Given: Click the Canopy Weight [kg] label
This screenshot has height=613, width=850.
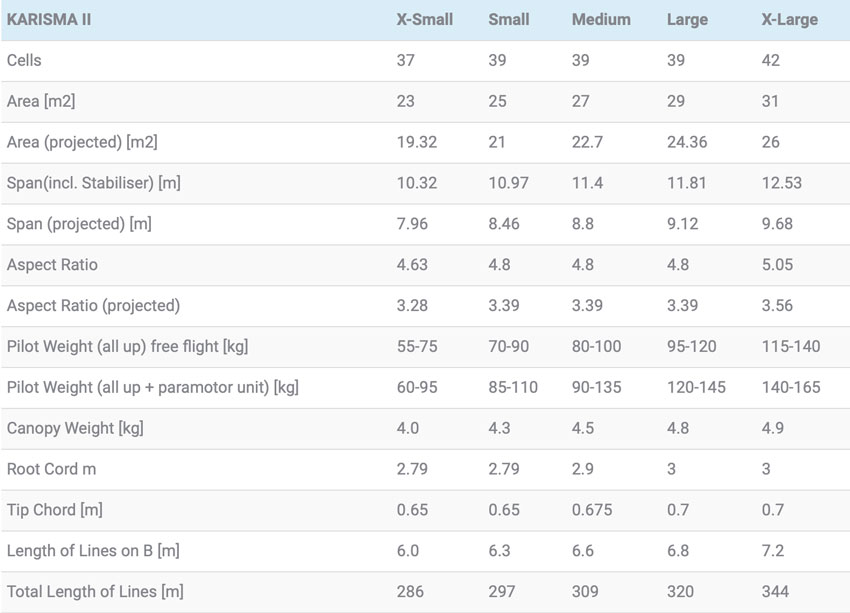Looking at the screenshot, I should 75,428.
